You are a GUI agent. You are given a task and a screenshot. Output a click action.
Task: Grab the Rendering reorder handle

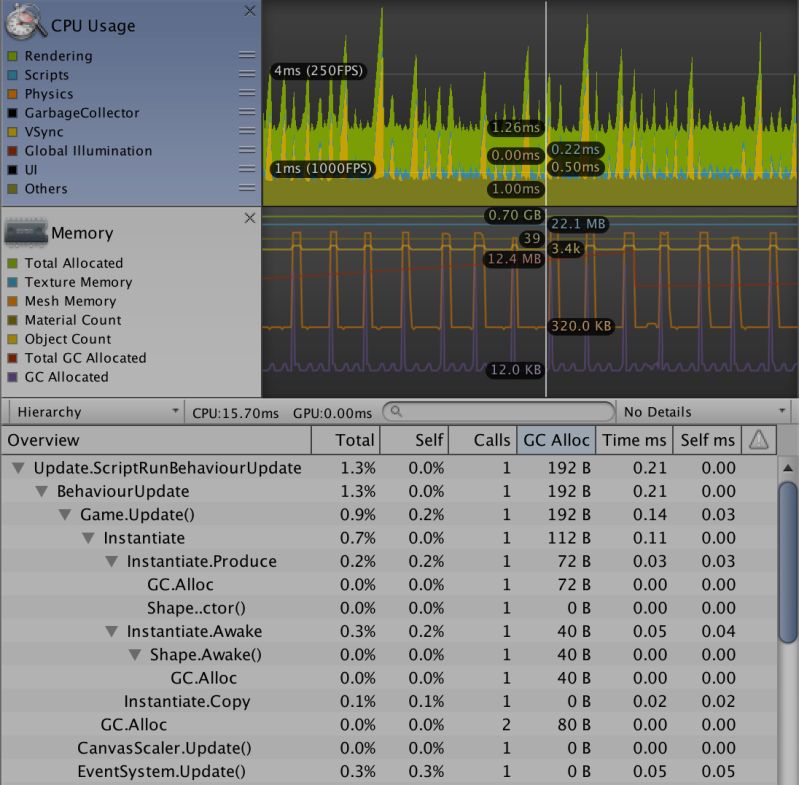[247, 55]
